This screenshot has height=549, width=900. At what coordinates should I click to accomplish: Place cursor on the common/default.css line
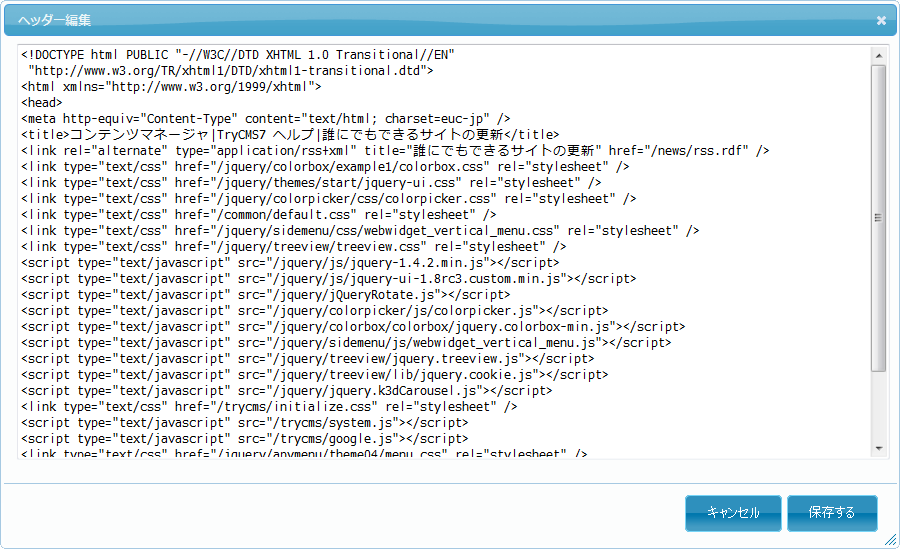pyautogui.click(x=258, y=215)
